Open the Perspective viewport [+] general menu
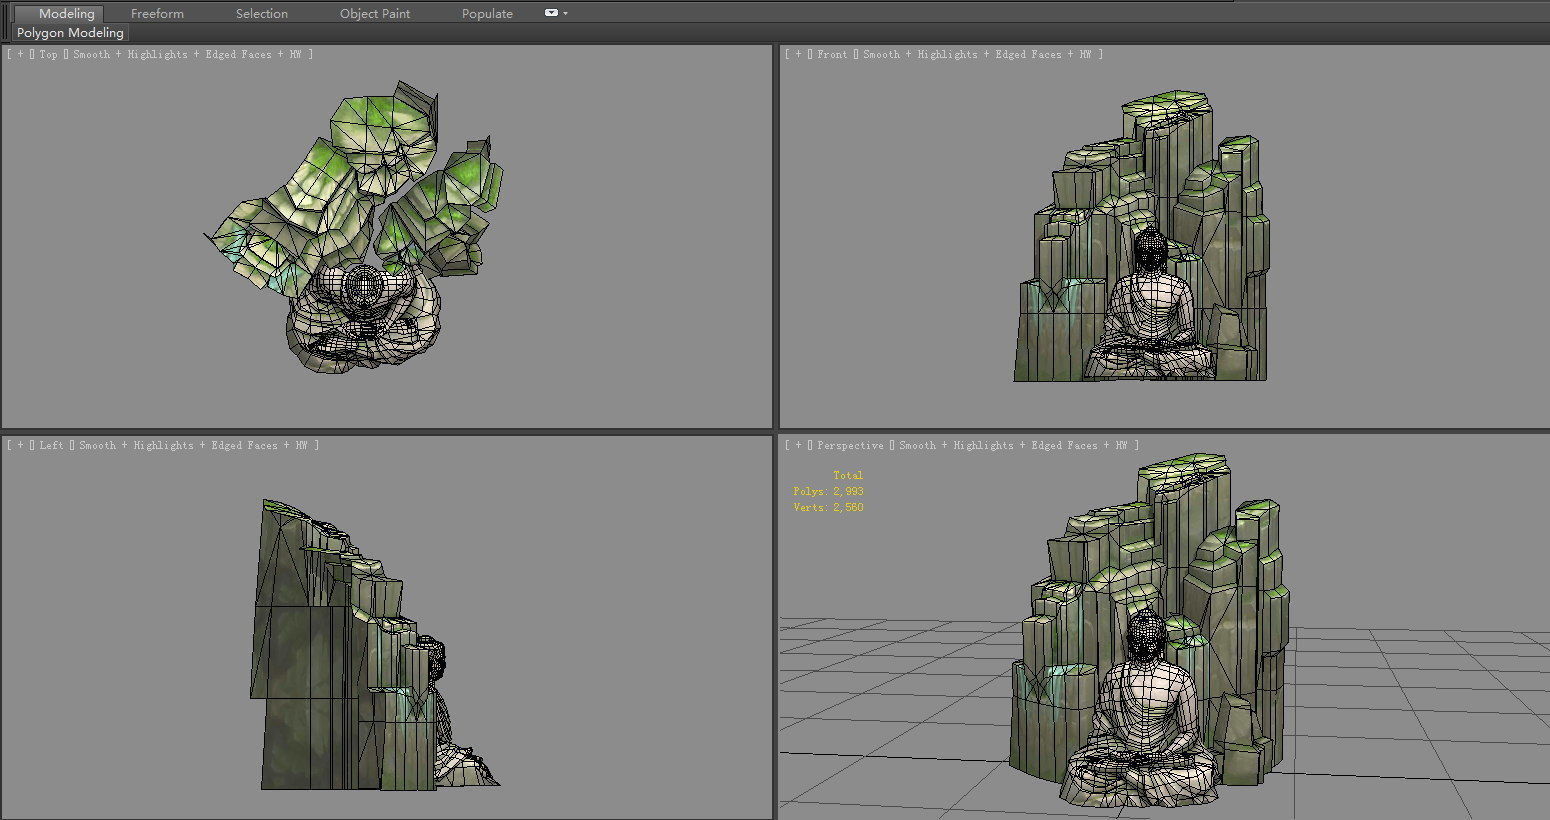This screenshot has height=820, width=1550. coord(798,445)
